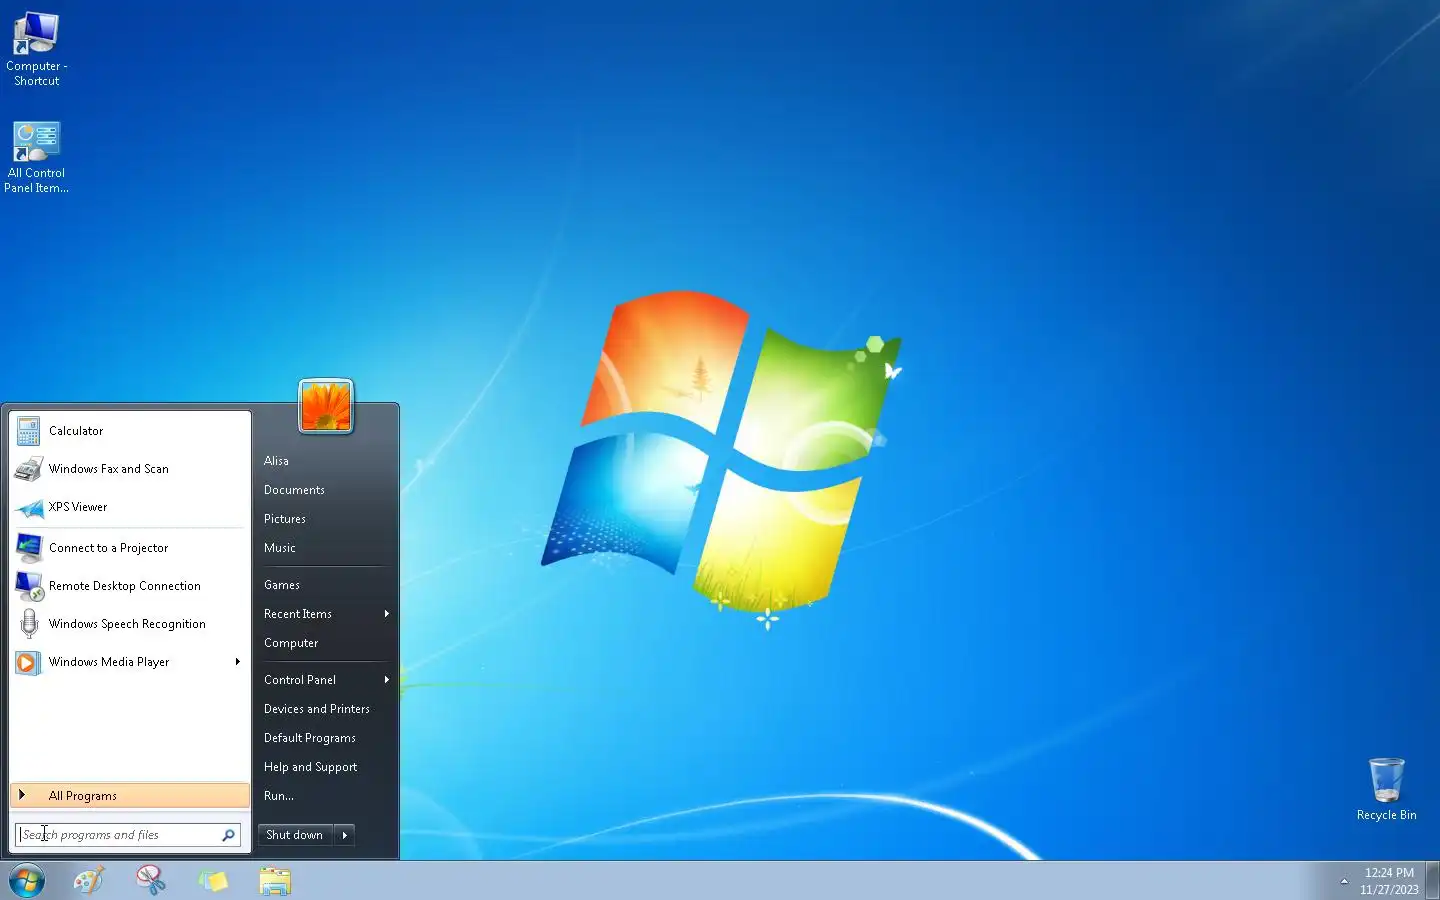Open the Run... dialog

pyautogui.click(x=279, y=796)
